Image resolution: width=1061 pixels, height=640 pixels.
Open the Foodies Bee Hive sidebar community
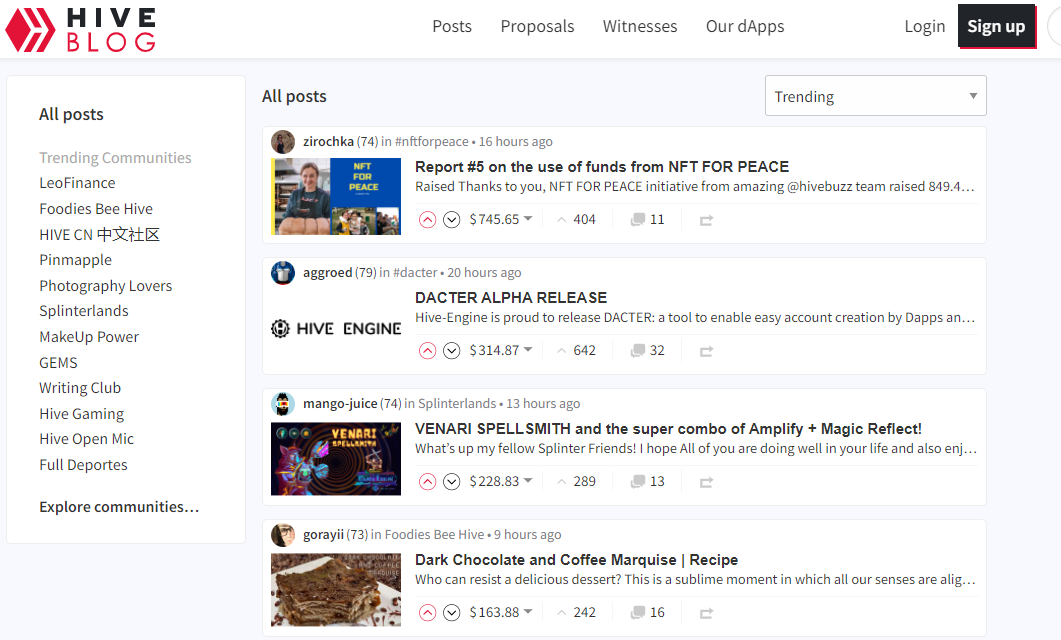[x=96, y=209]
